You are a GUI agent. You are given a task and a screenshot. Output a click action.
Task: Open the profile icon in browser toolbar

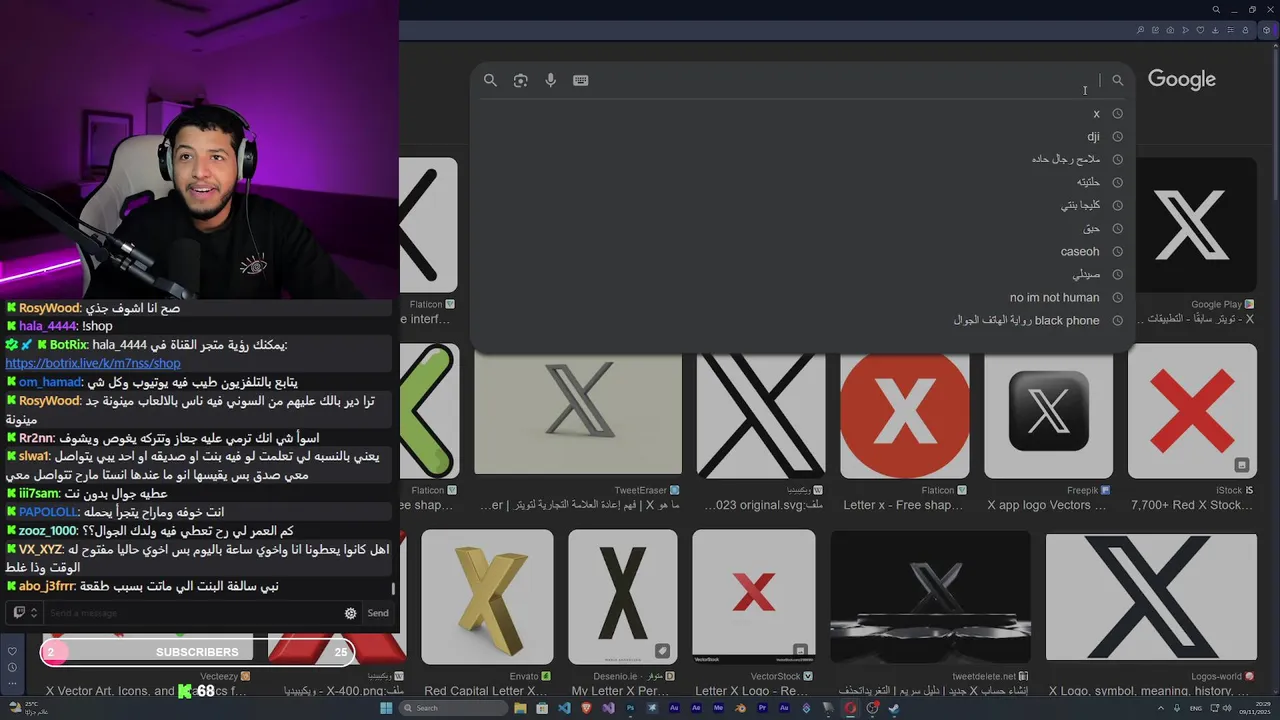(x=1245, y=30)
